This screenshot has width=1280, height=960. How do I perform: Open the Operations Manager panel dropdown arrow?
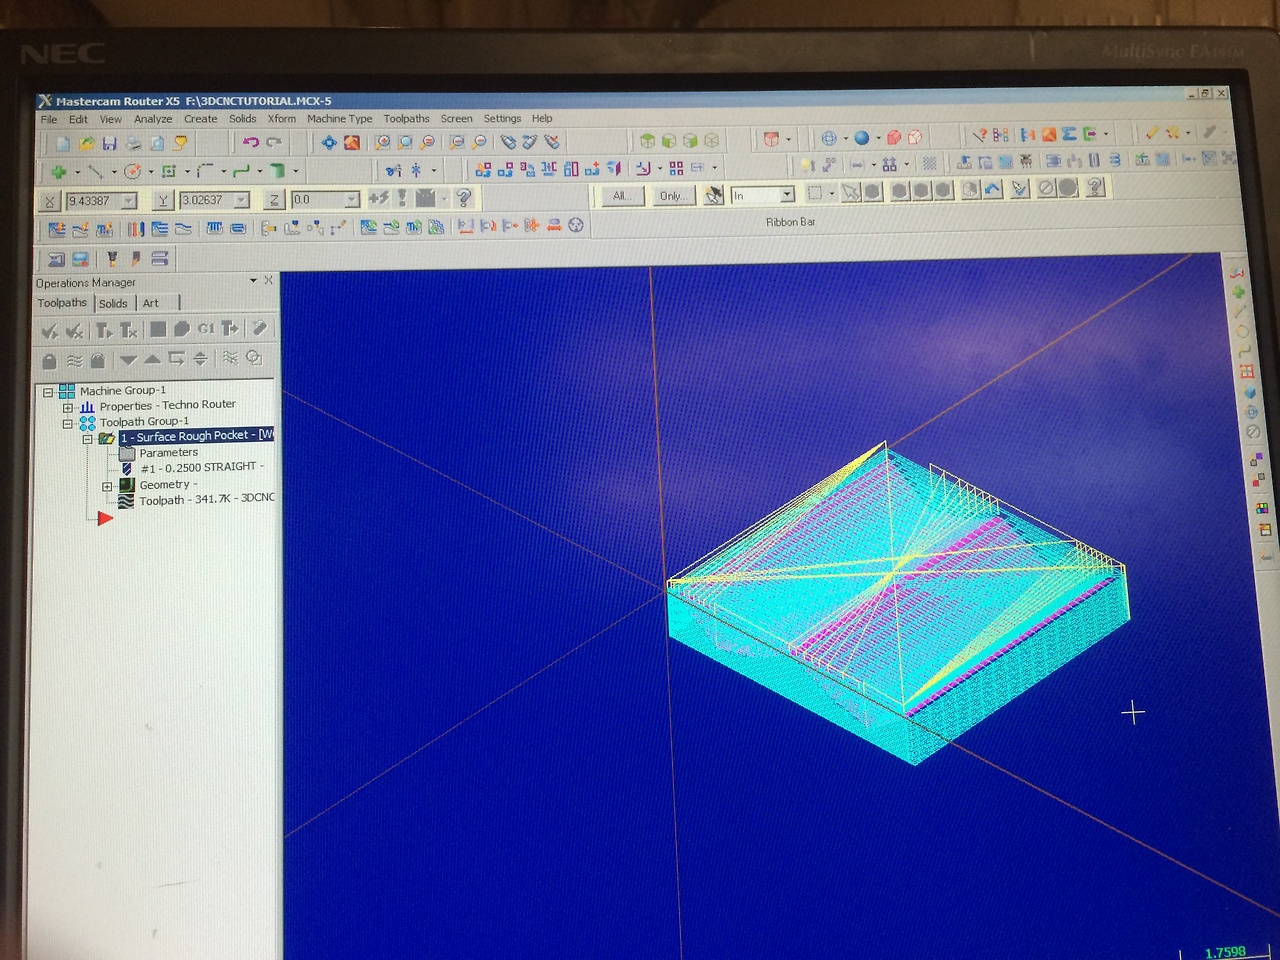pos(253,280)
